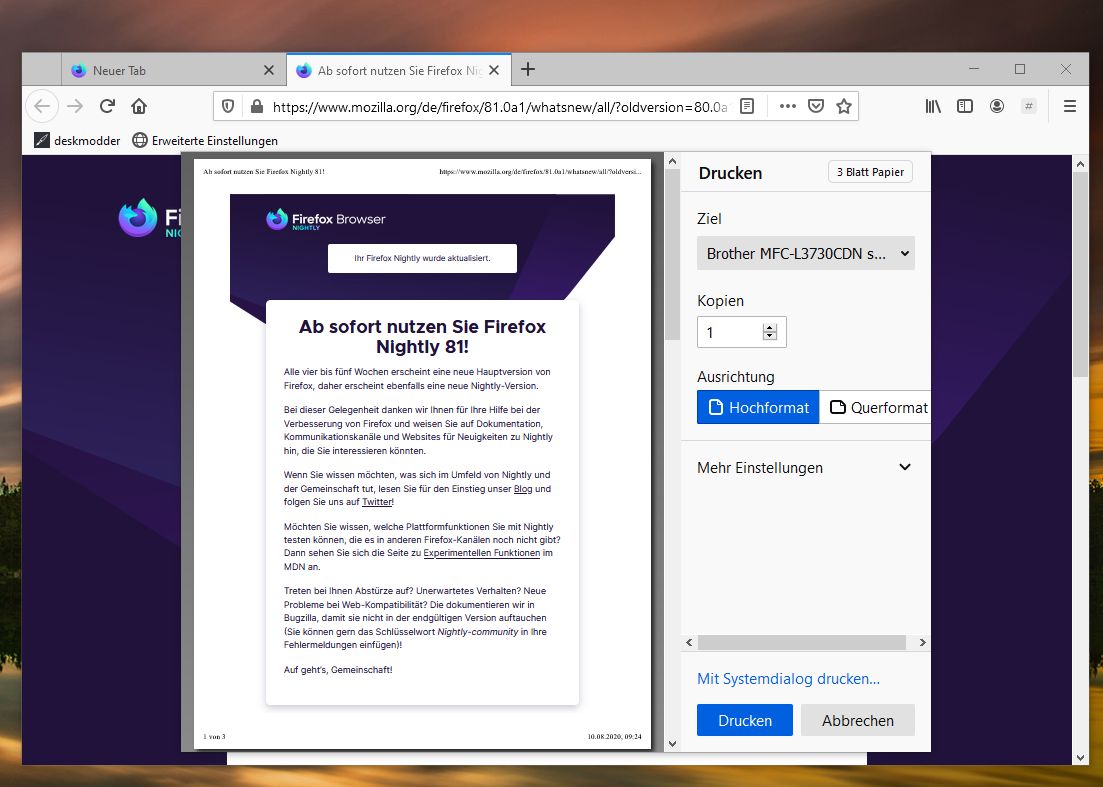Click the hash extension toolbar icon

pos(1029,106)
